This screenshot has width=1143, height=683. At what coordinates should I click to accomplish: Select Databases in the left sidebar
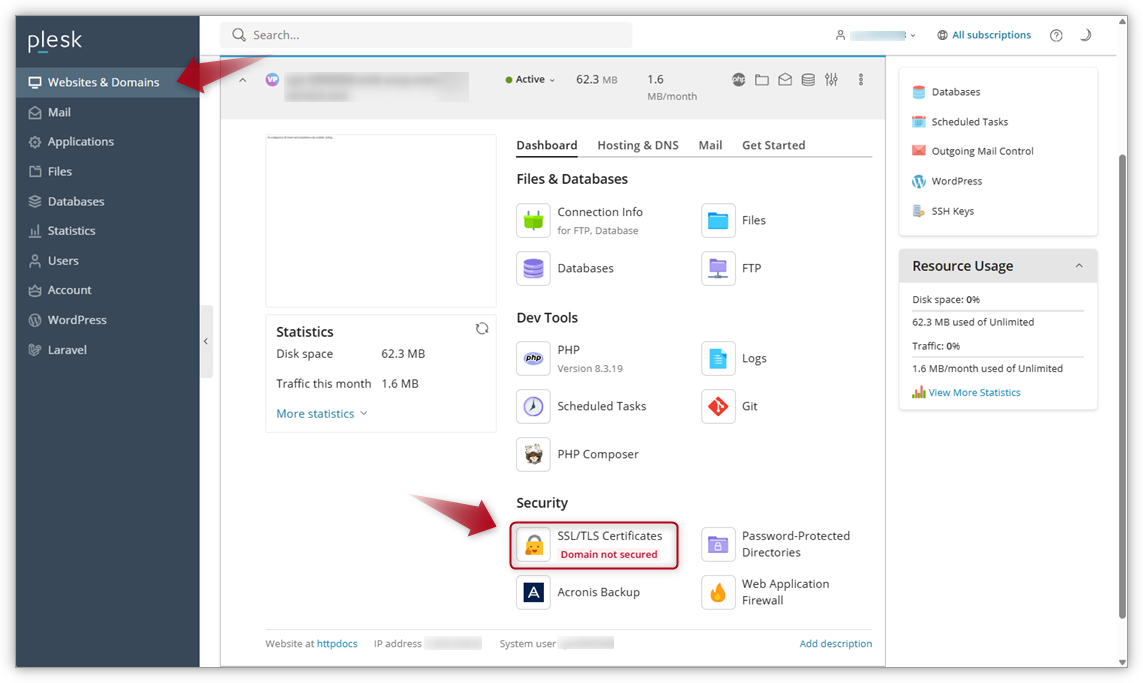click(76, 202)
